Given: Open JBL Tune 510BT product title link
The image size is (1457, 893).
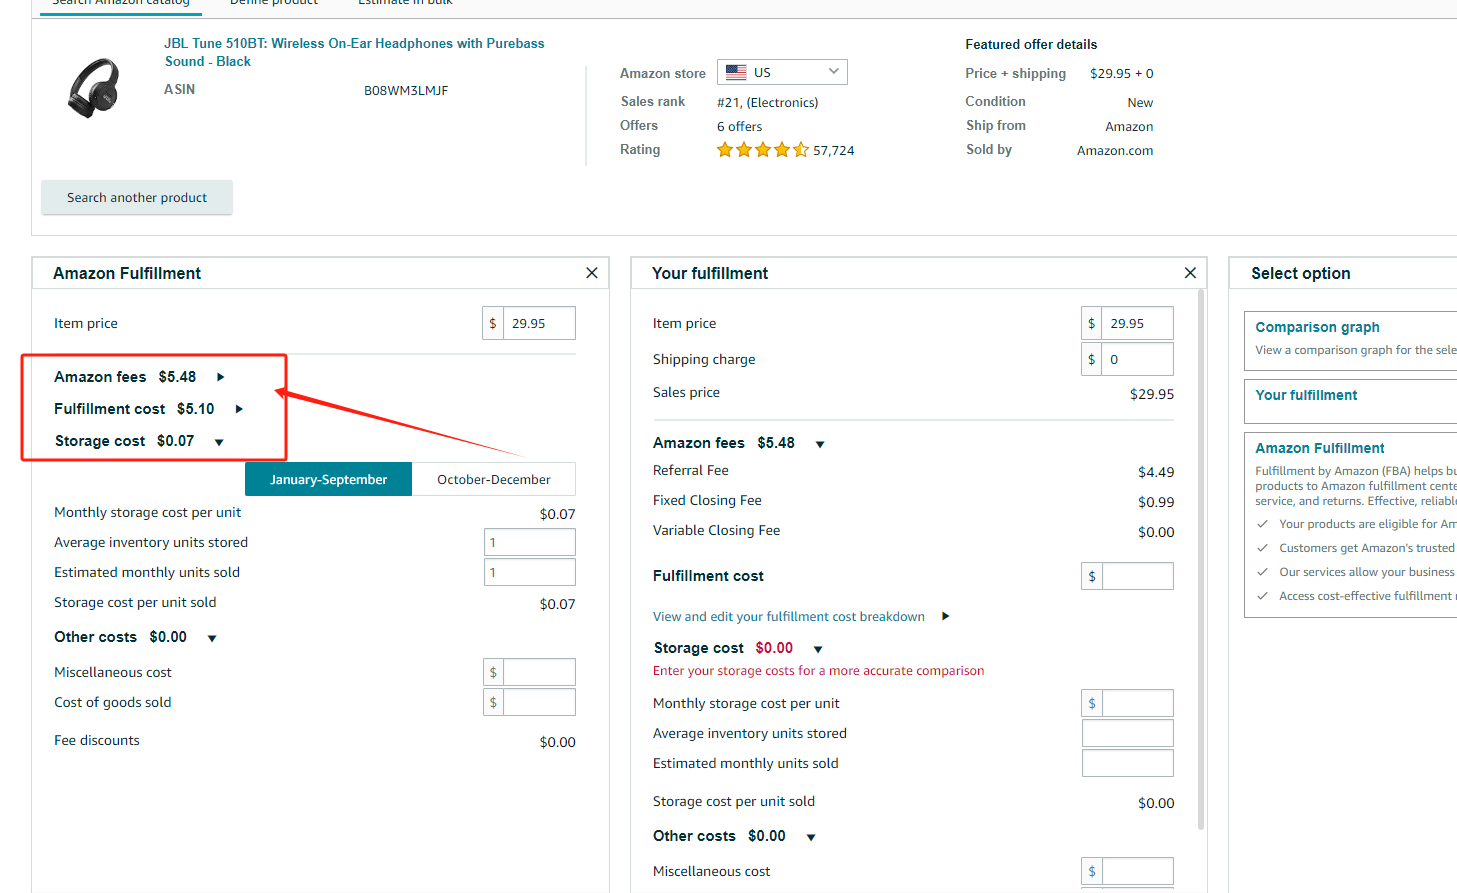Looking at the screenshot, I should click(355, 52).
